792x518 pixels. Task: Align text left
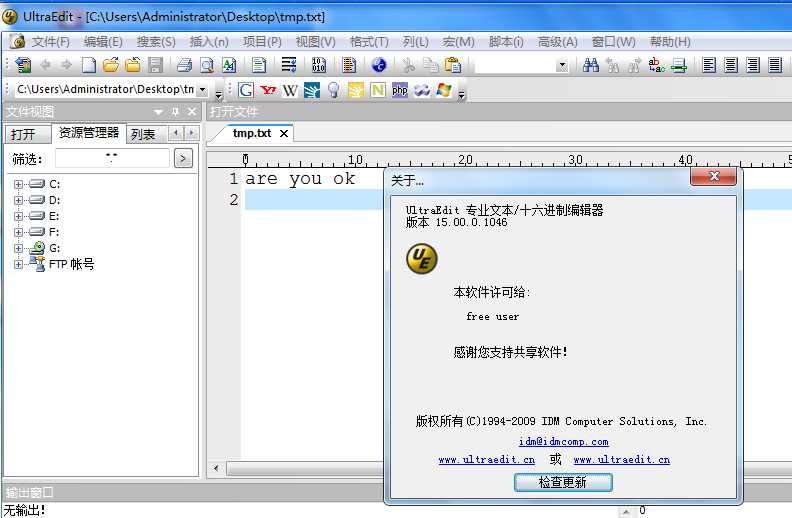pos(709,65)
